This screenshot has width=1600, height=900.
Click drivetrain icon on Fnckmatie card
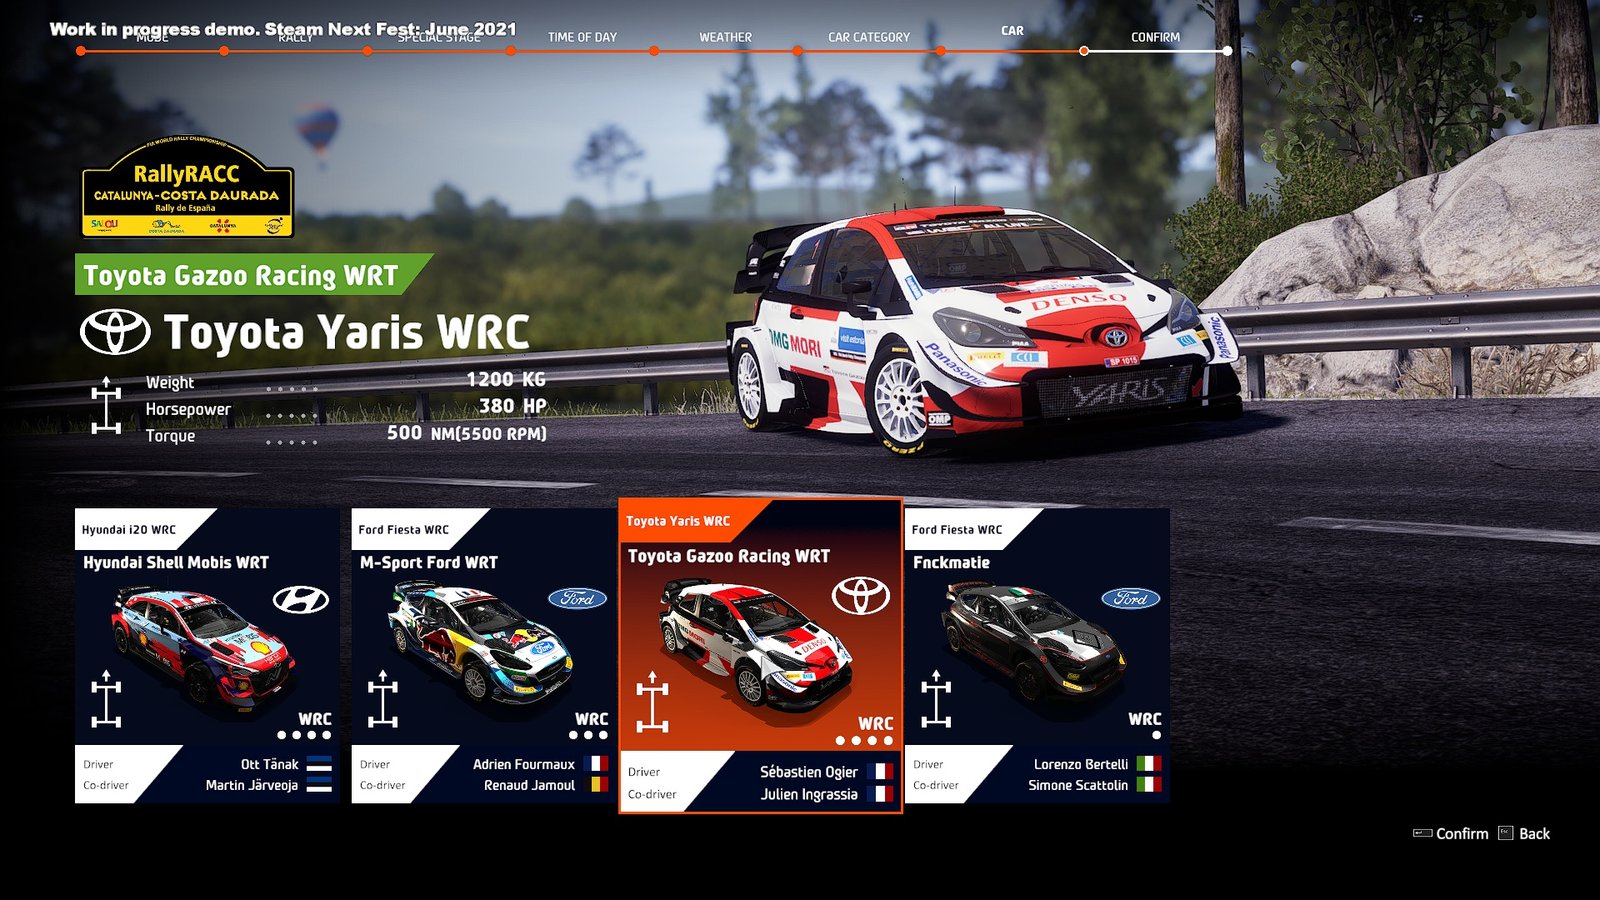point(936,699)
